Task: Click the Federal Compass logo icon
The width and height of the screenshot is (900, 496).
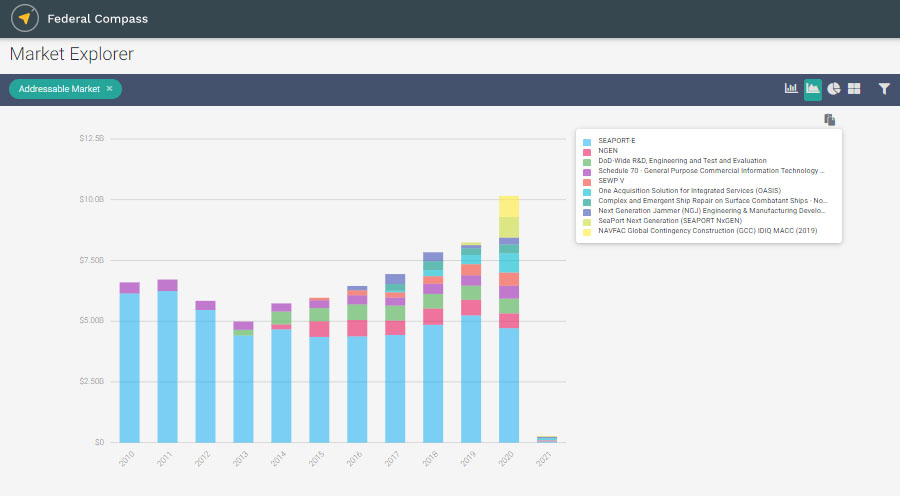Action: pyautogui.click(x=24, y=18)
